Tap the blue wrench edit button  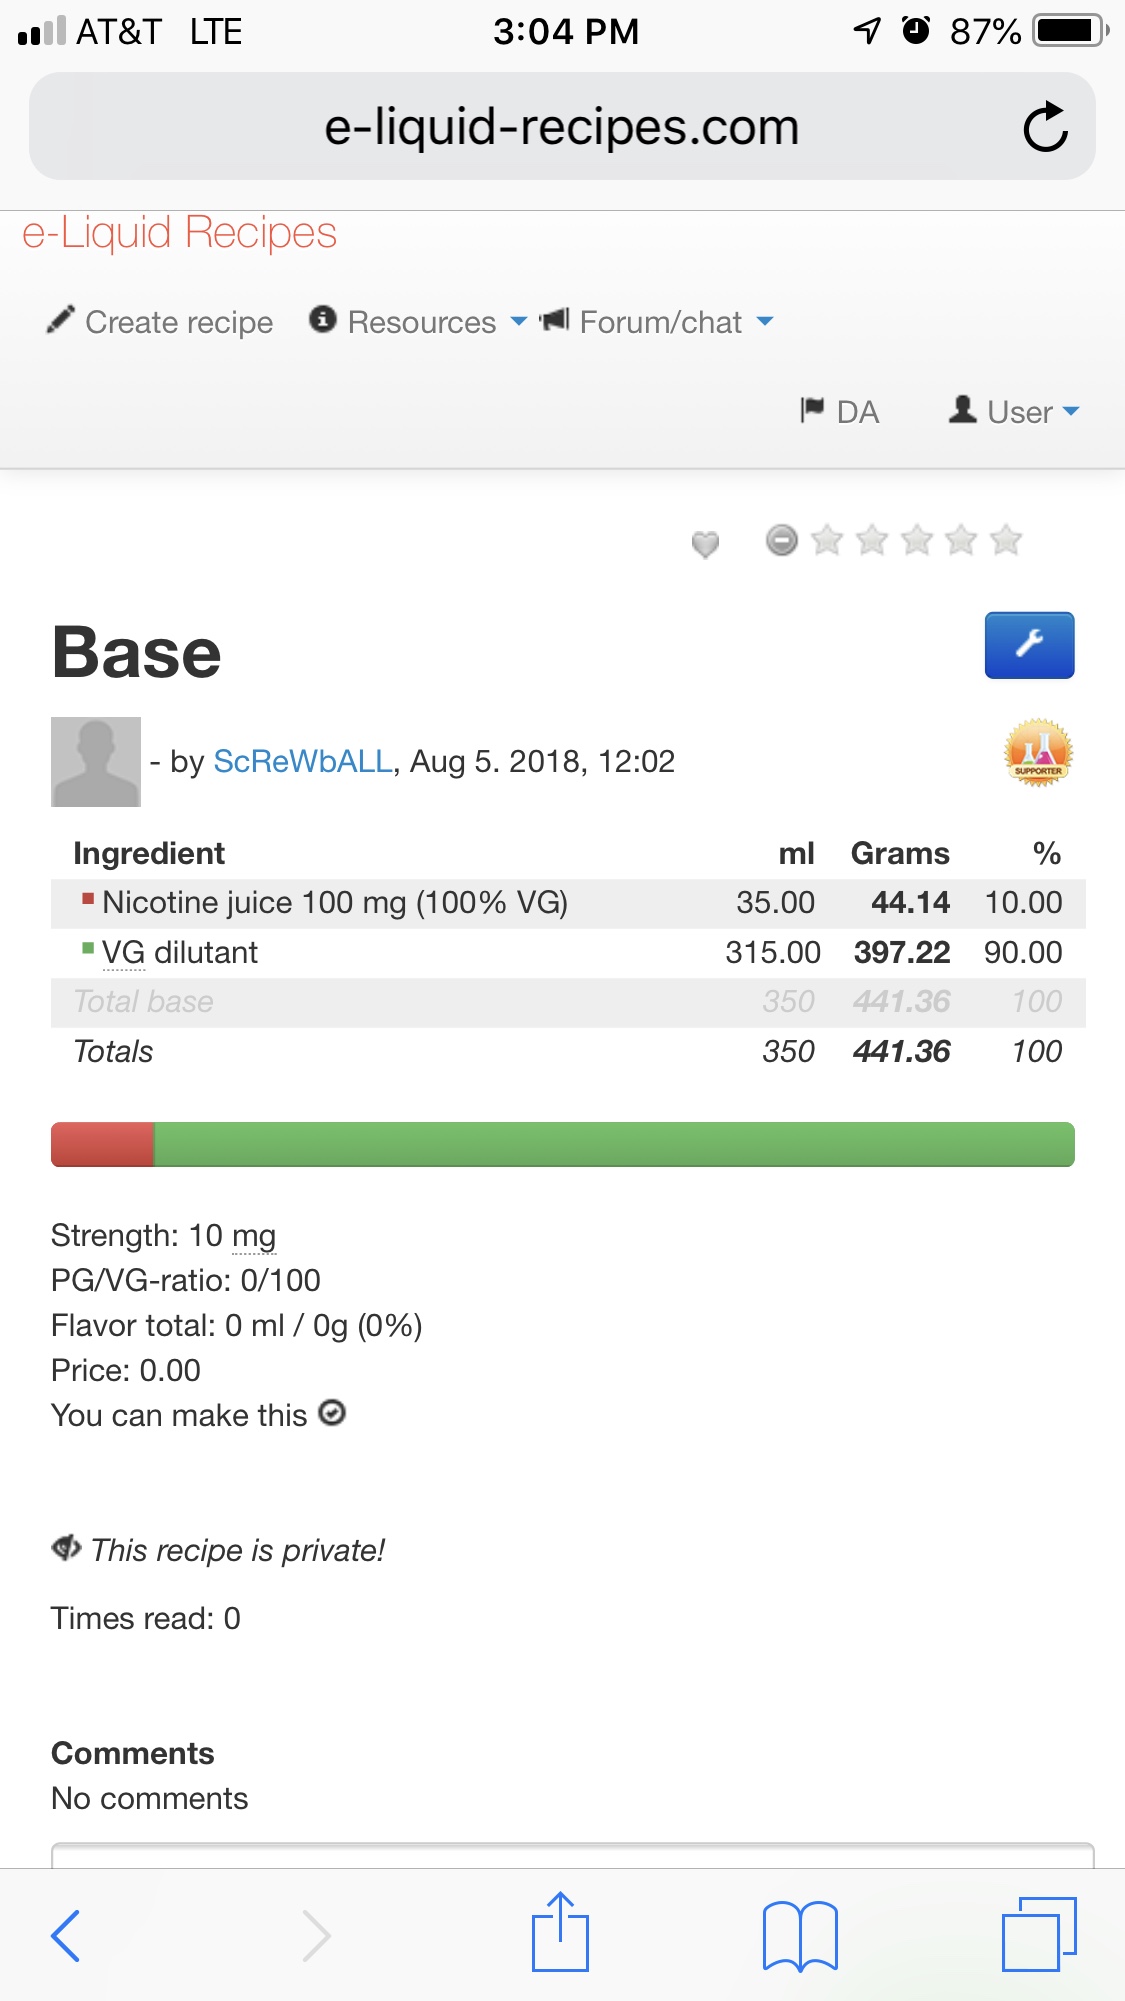[1029, 645]
